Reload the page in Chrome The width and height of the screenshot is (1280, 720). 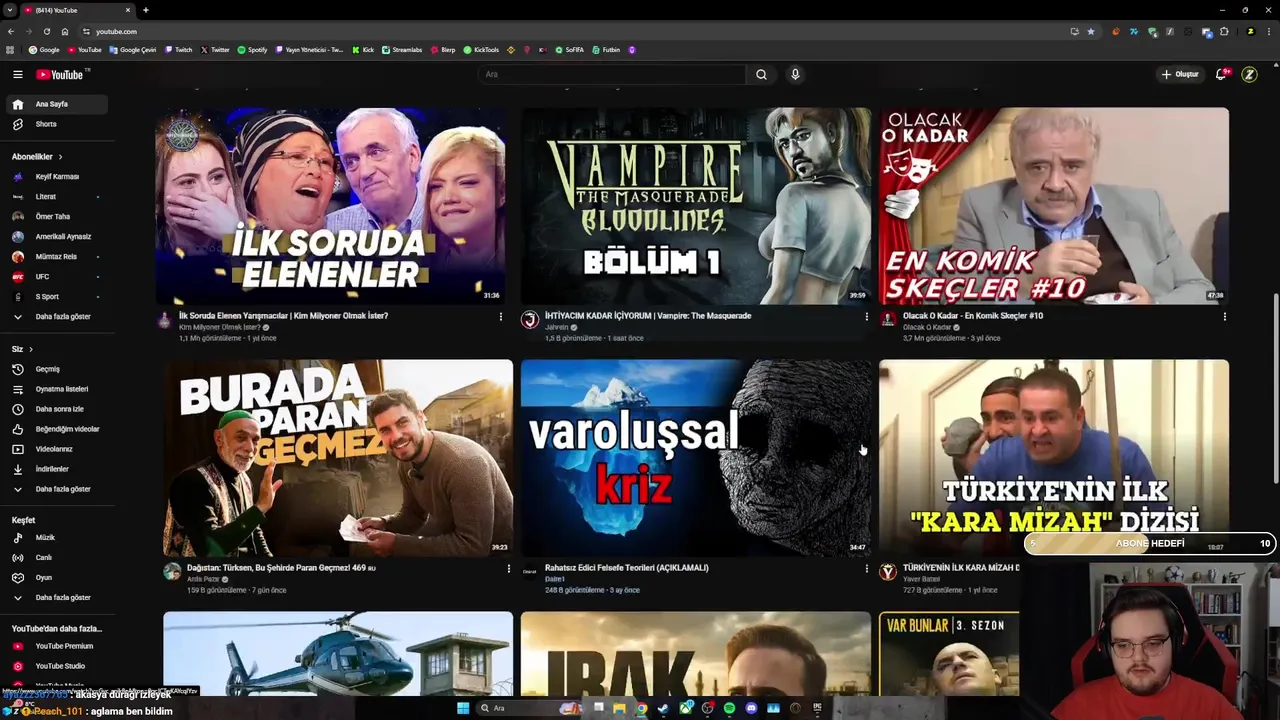point(46,31)
